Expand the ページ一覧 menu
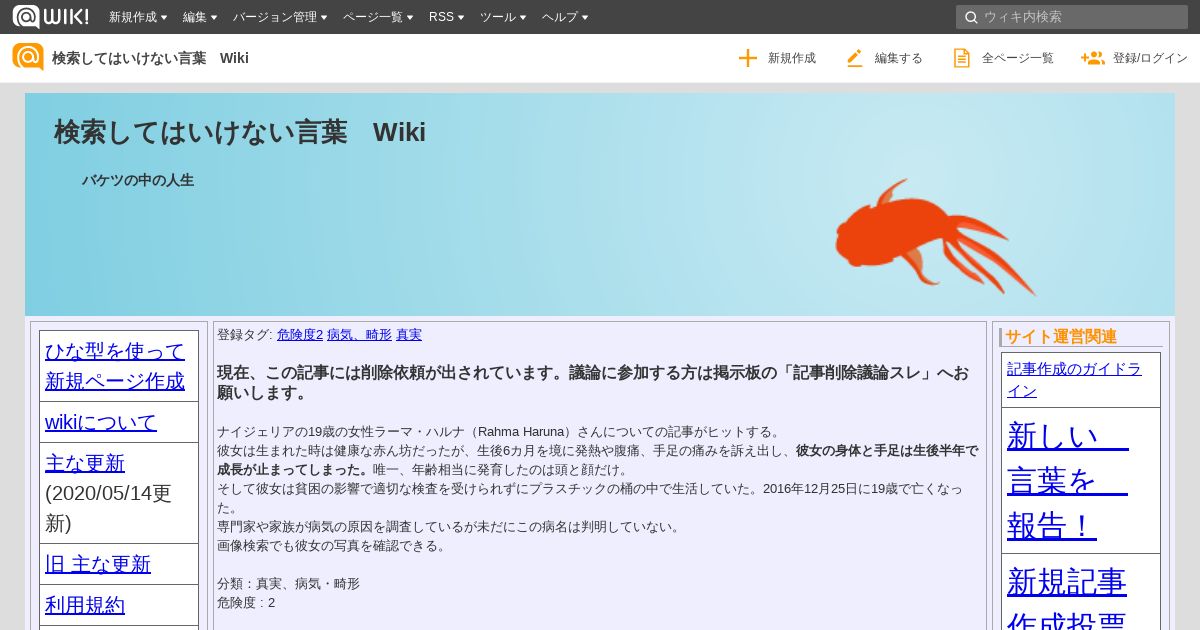Viewport: 1200px width, 630px height. click(x=378, y=17)
